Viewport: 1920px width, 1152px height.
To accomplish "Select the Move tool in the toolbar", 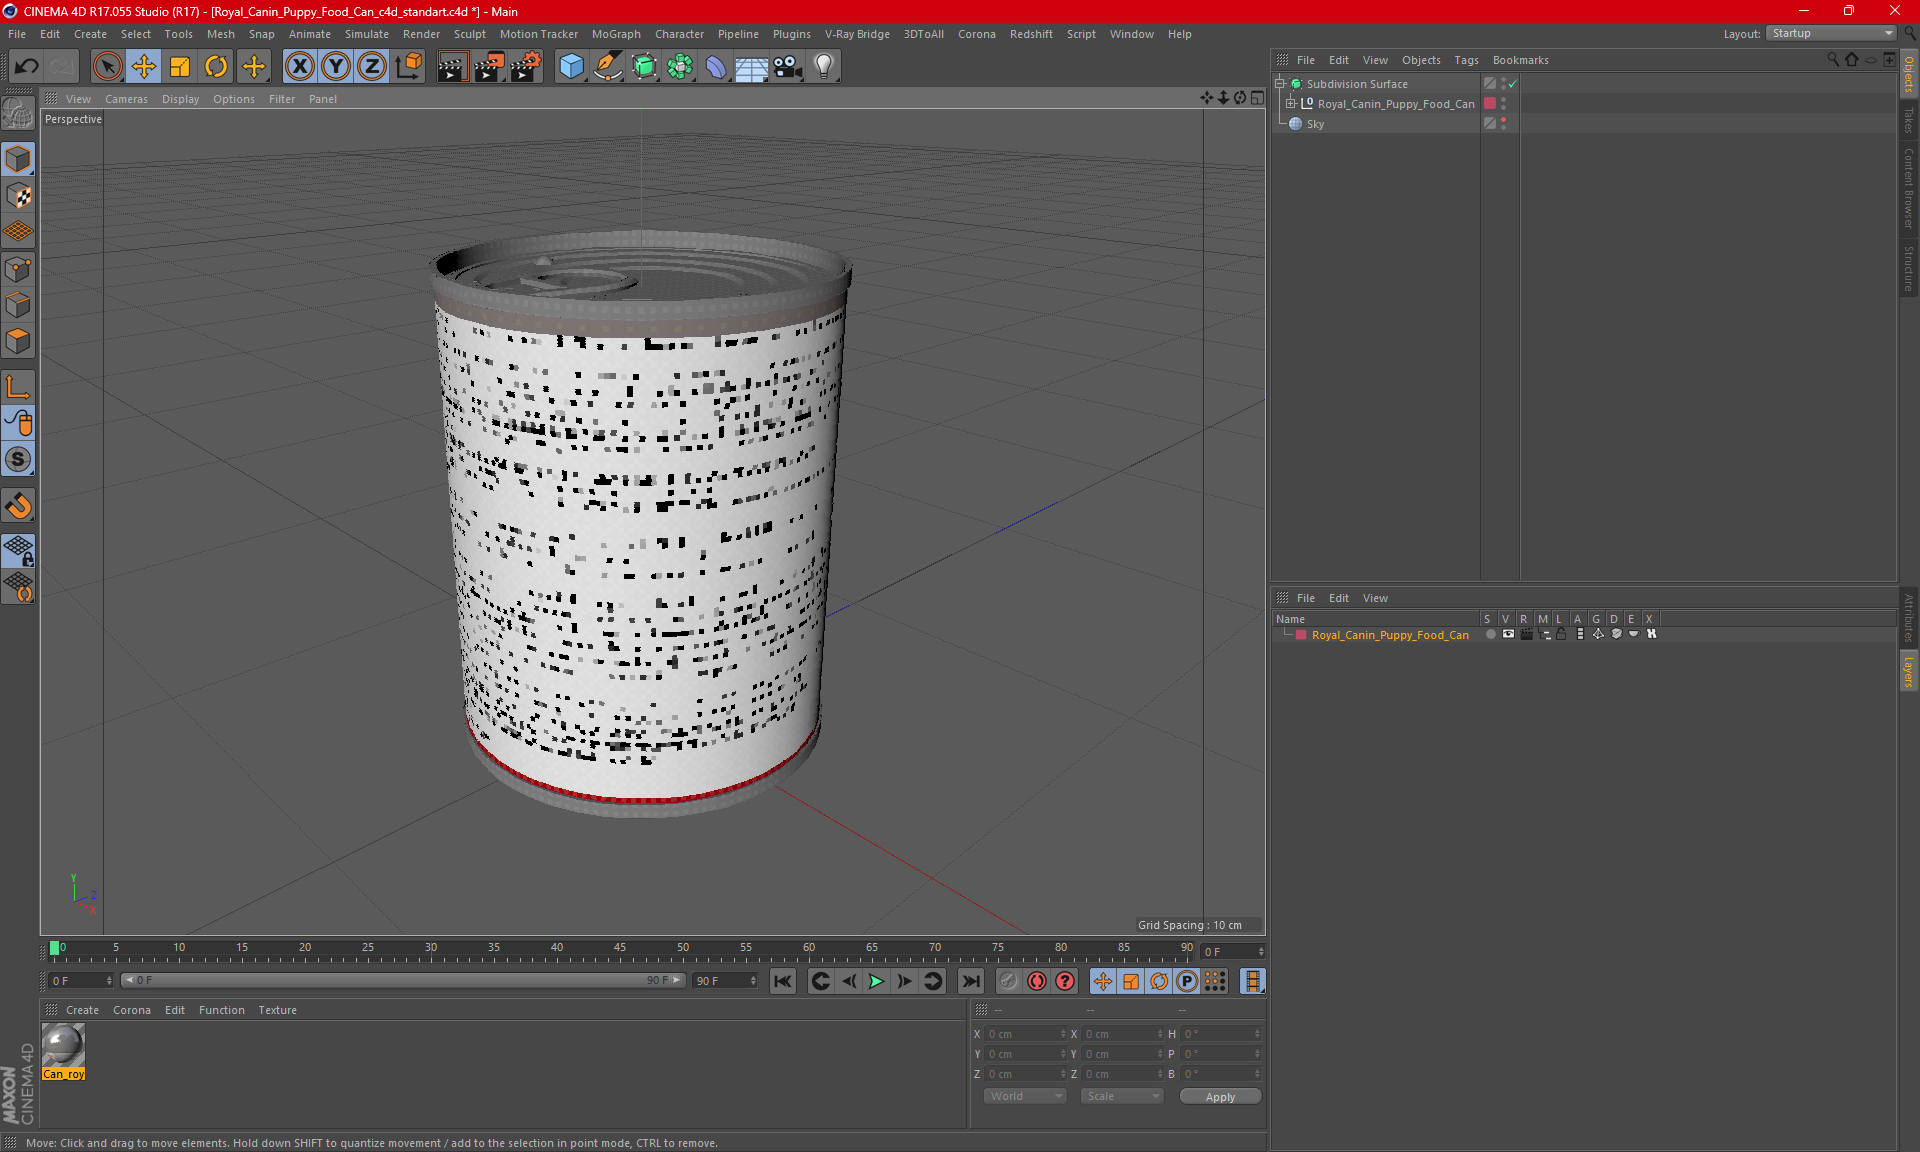I will click(143, 67).
